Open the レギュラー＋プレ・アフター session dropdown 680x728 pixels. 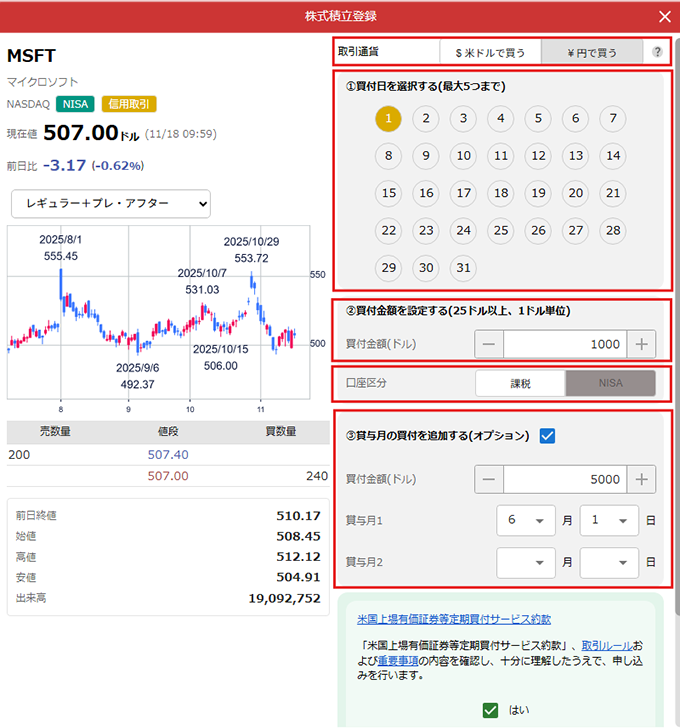coord(110,204)
